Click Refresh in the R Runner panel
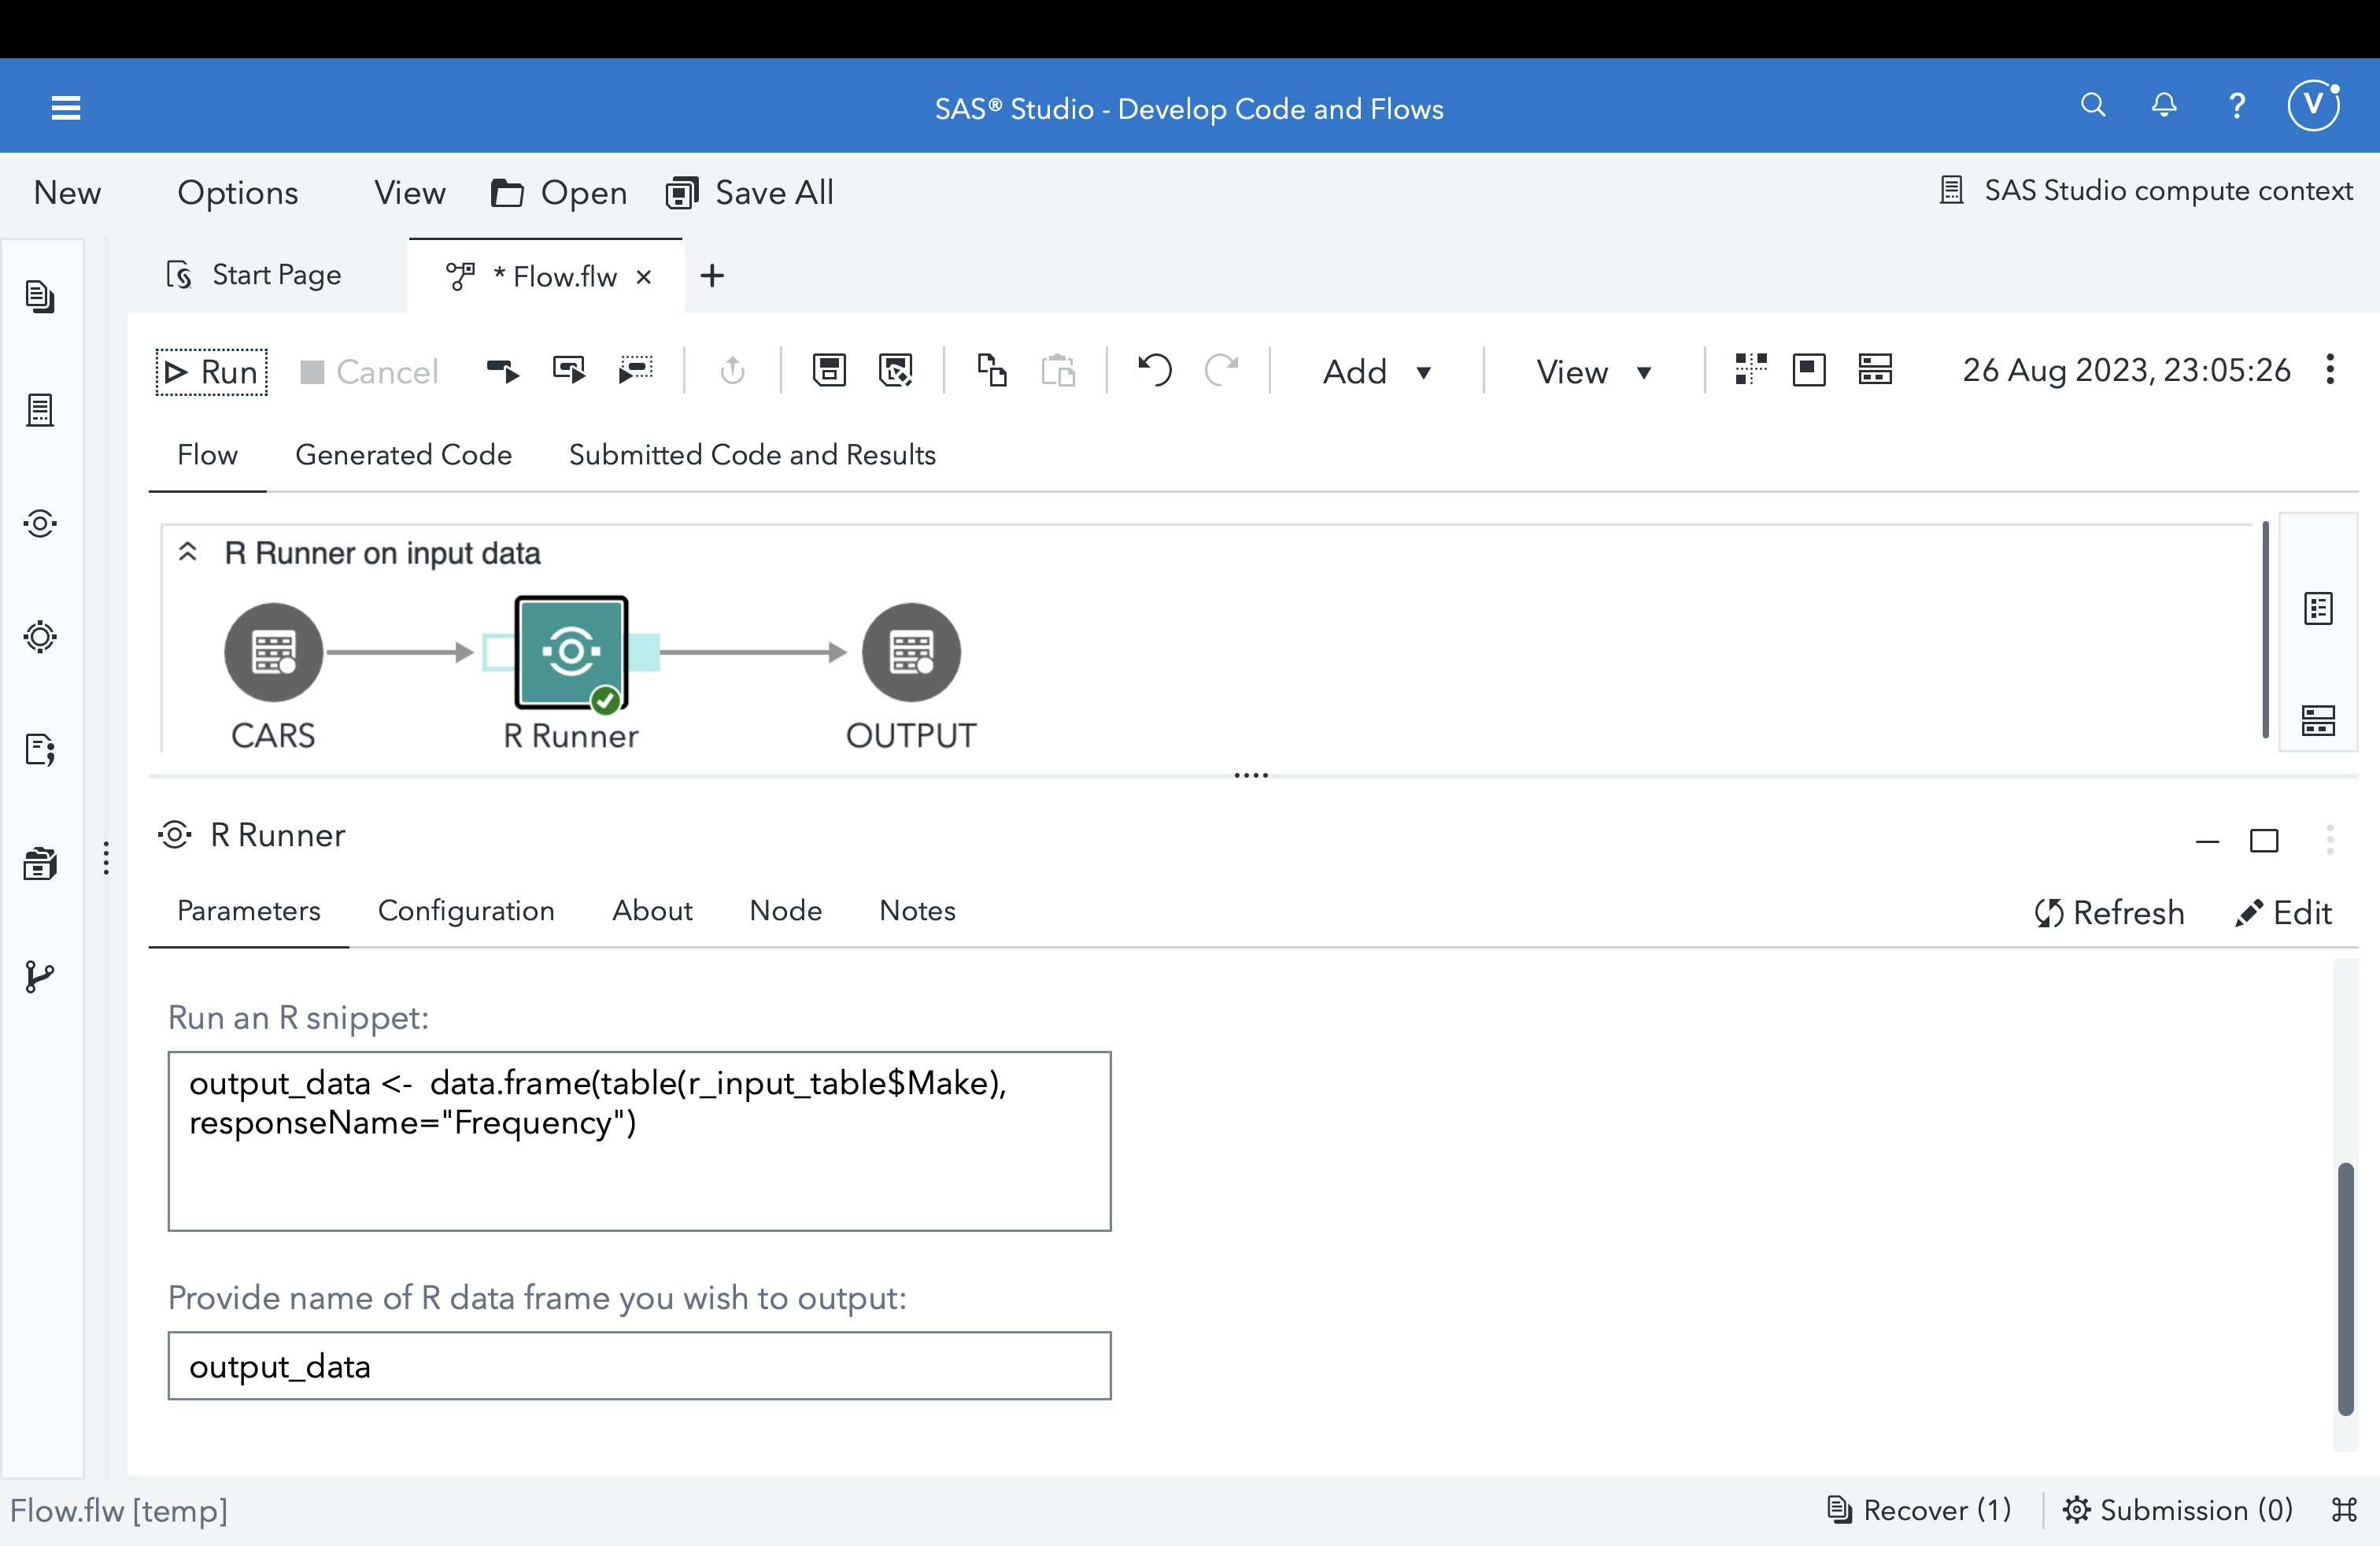This screenshot has height=1546, width=2380. coord(2109,912)
